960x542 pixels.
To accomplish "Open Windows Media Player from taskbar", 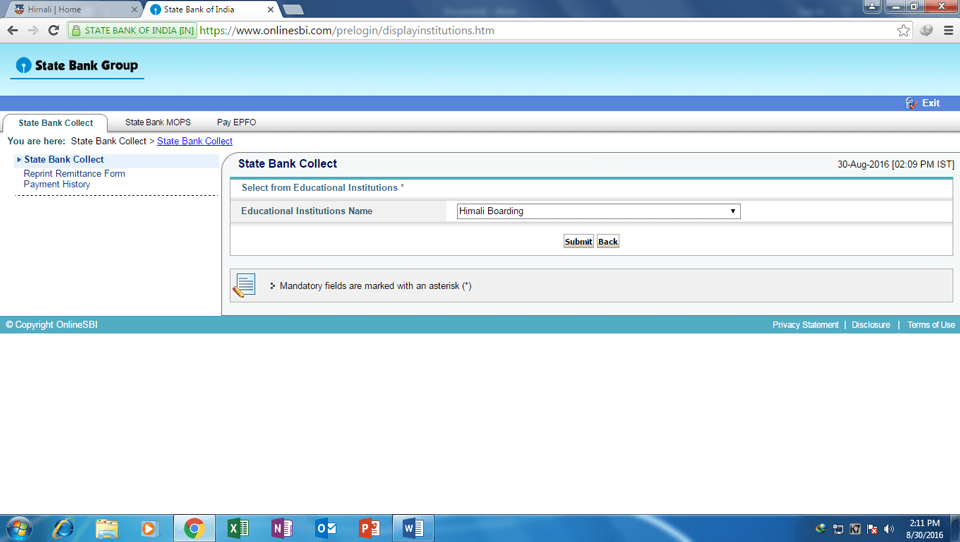I will (x=149, y=528).
